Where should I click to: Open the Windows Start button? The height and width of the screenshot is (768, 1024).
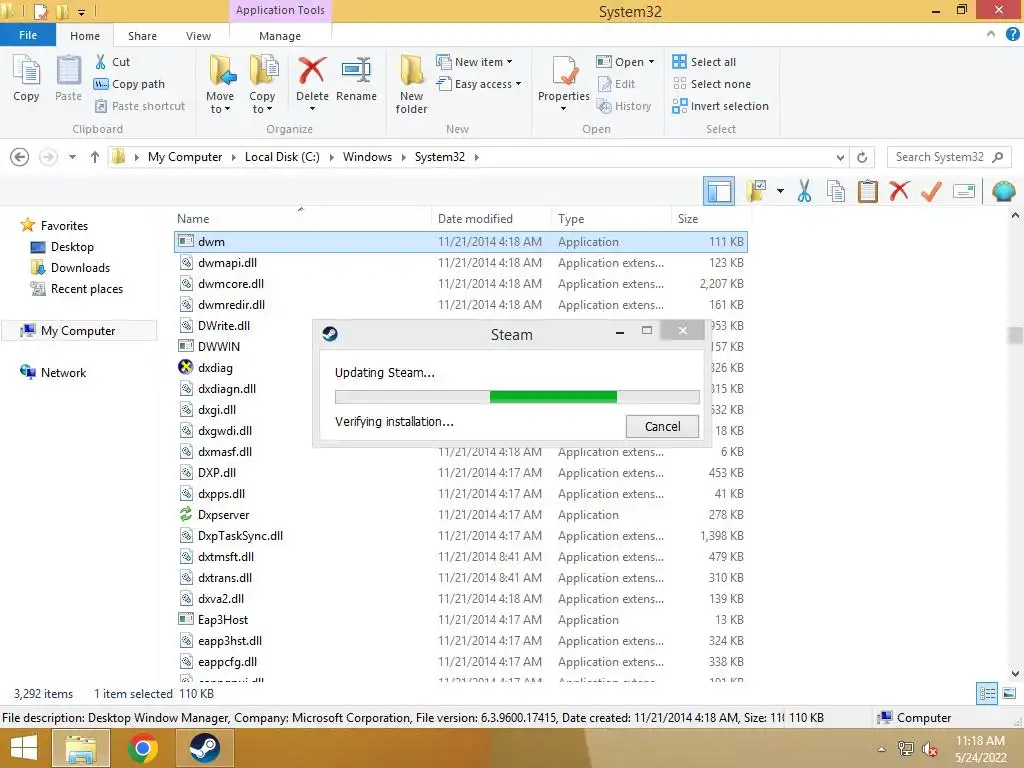24,748
